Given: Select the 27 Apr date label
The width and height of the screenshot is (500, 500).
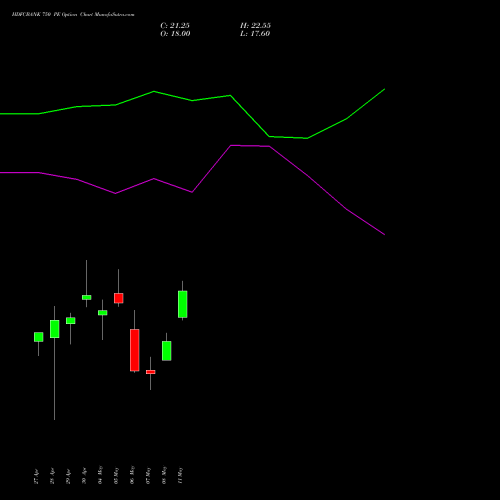Looking at the screenshot, I should click(36, 476).
